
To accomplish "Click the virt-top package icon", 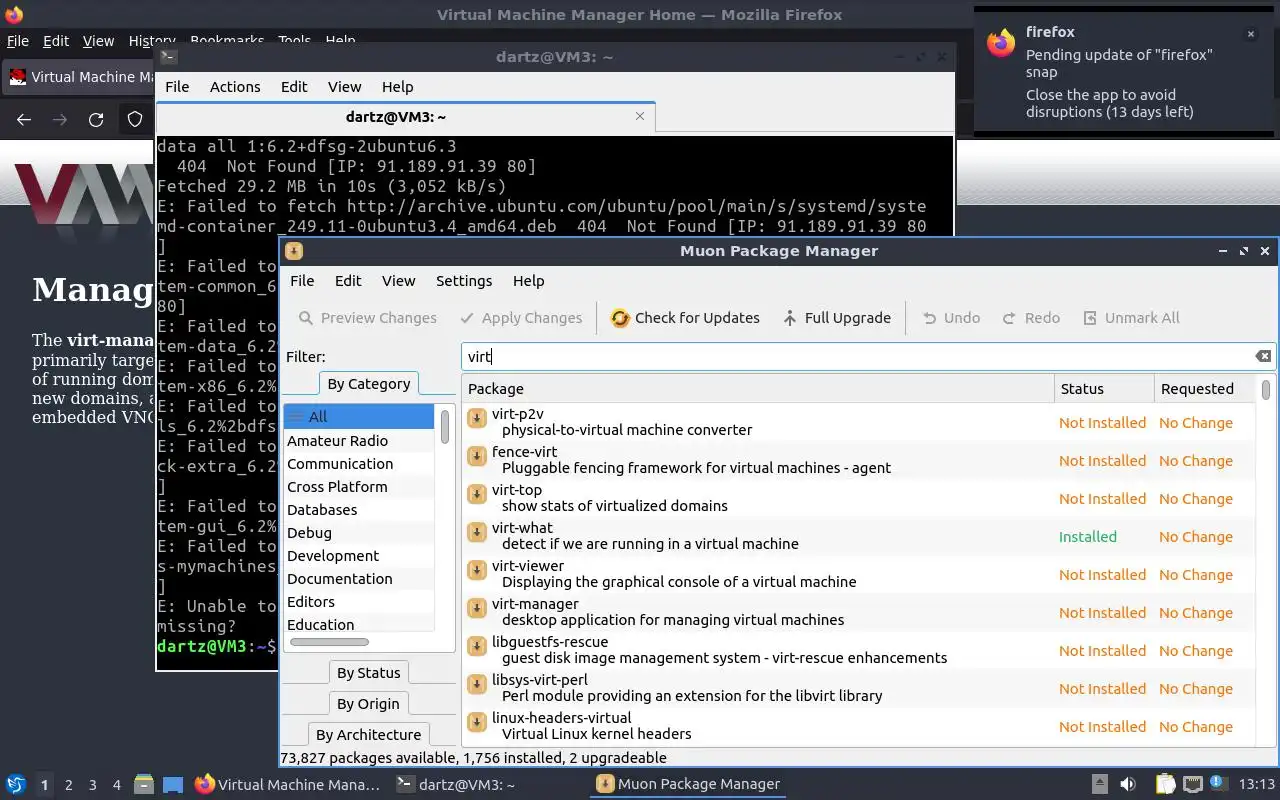I will [477, 494].
